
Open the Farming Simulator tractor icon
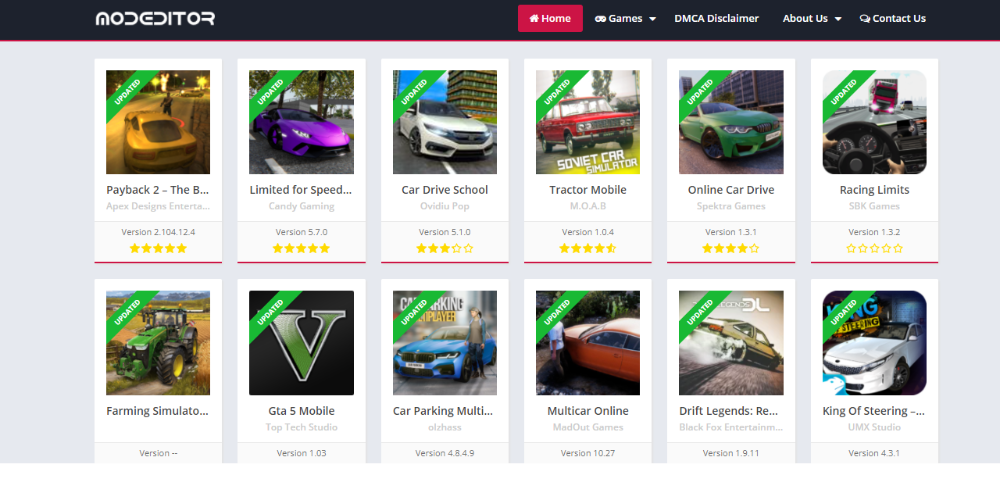158,343
